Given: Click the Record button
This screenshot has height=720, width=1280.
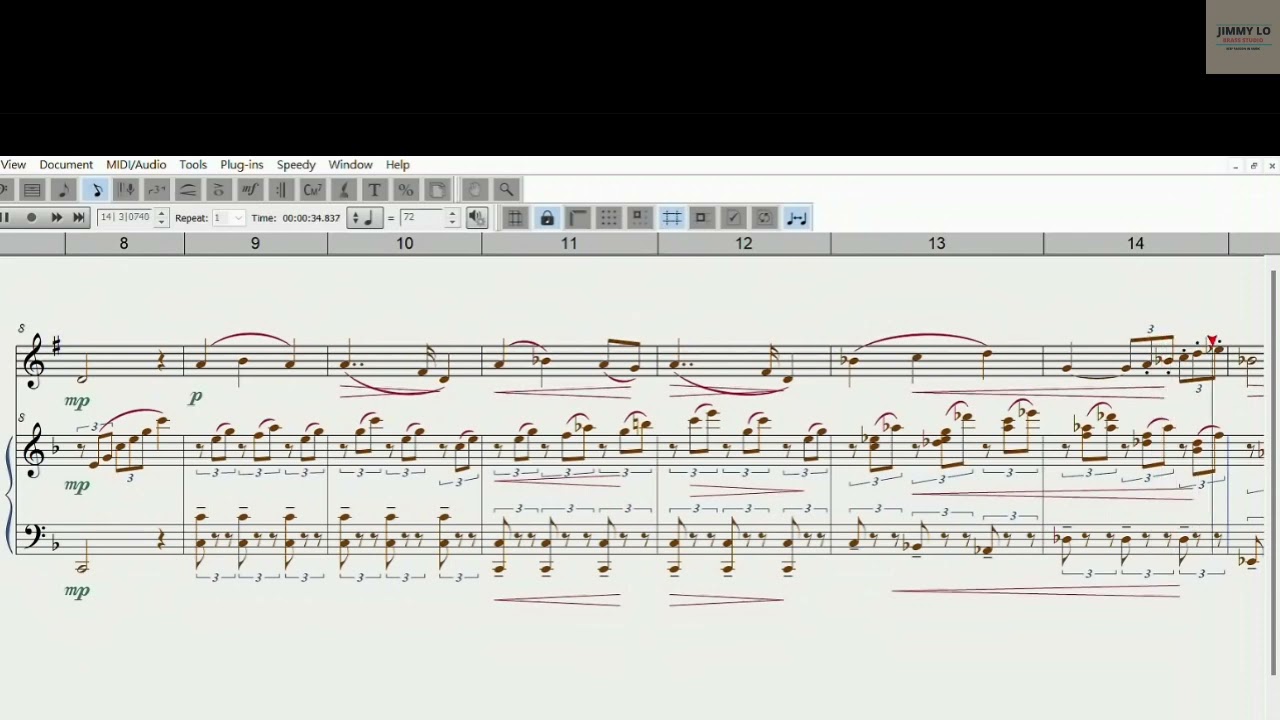Looking at the screenshot, I should pyautogui.click(x=31, y=218).
